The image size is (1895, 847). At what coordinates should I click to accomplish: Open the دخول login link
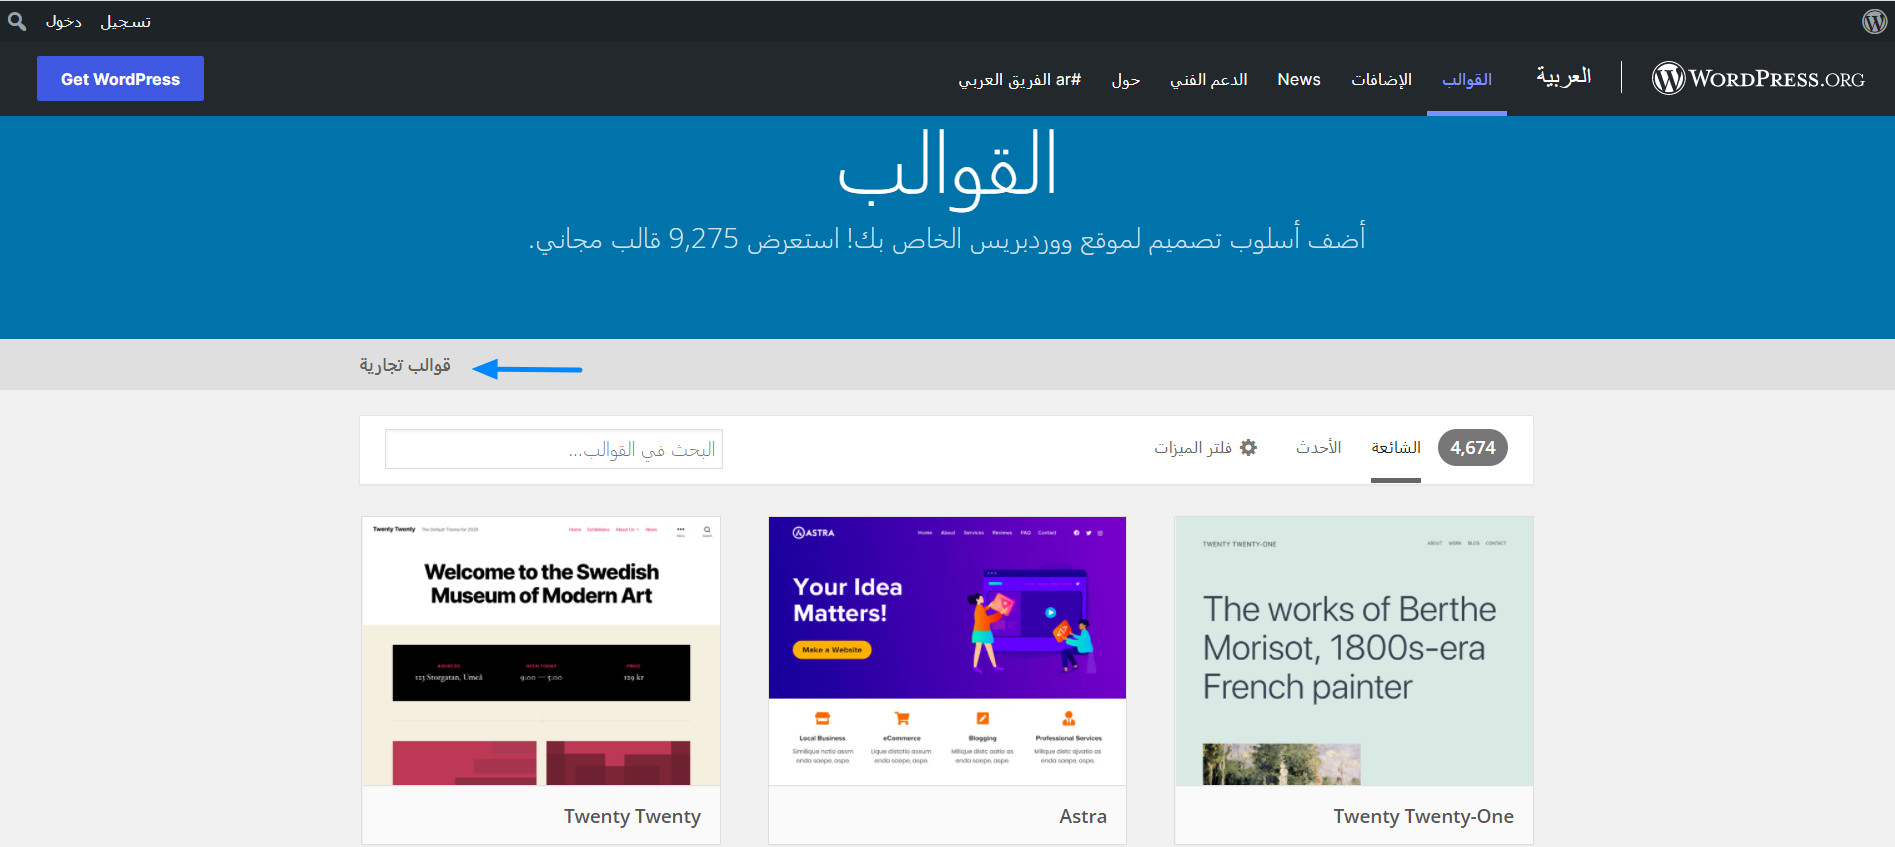point(64,21)
